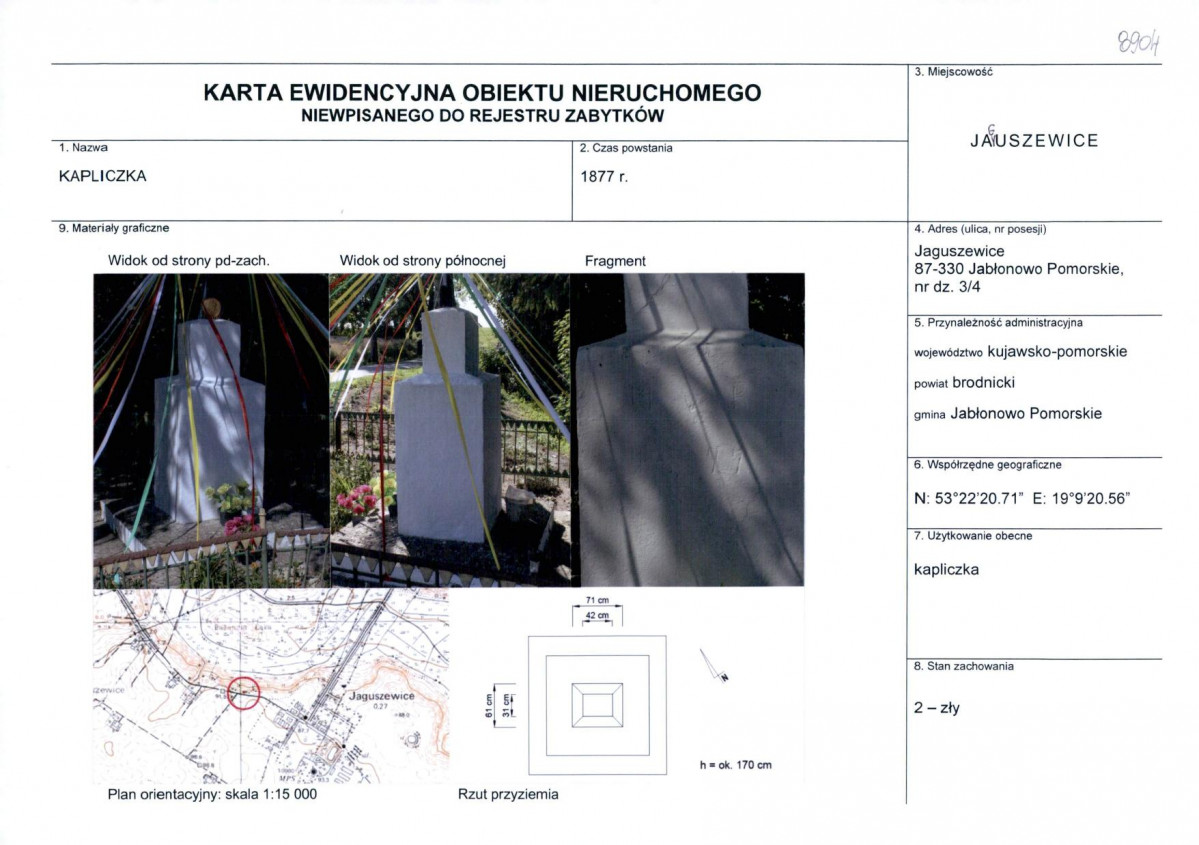Click the gmina value 'Jabłonowo Pomorskie'
This screenshot has height=845, width=1199.
(1026, 414)
